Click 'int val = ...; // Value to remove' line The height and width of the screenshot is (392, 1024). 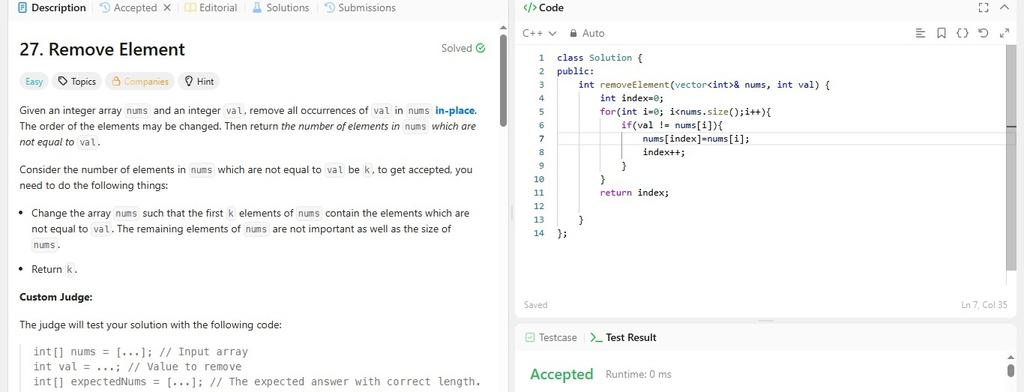137,367
